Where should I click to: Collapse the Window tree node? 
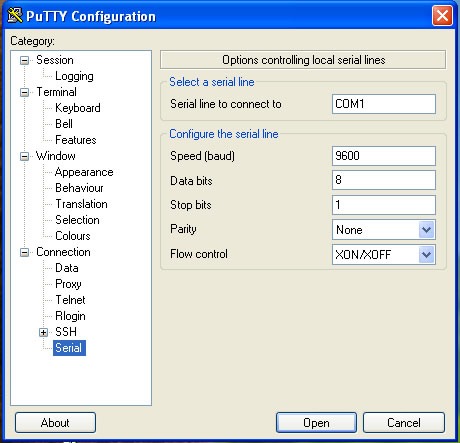24,156
